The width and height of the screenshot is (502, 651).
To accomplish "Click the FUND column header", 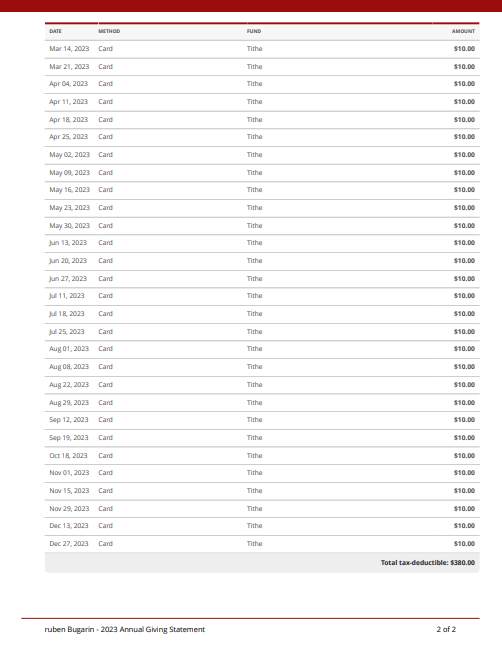I will pos(254,31).
